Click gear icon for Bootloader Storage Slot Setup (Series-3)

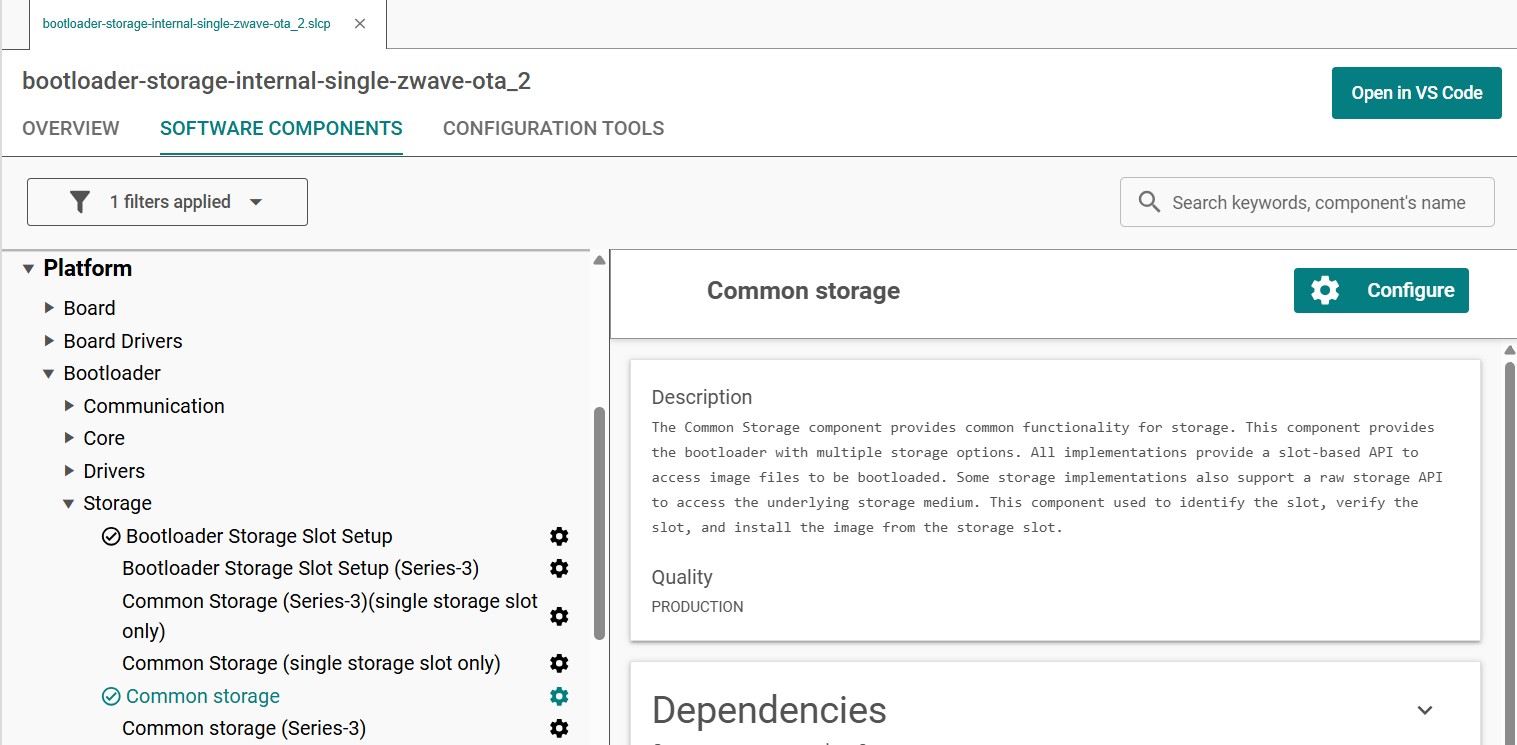coord(559,568)
